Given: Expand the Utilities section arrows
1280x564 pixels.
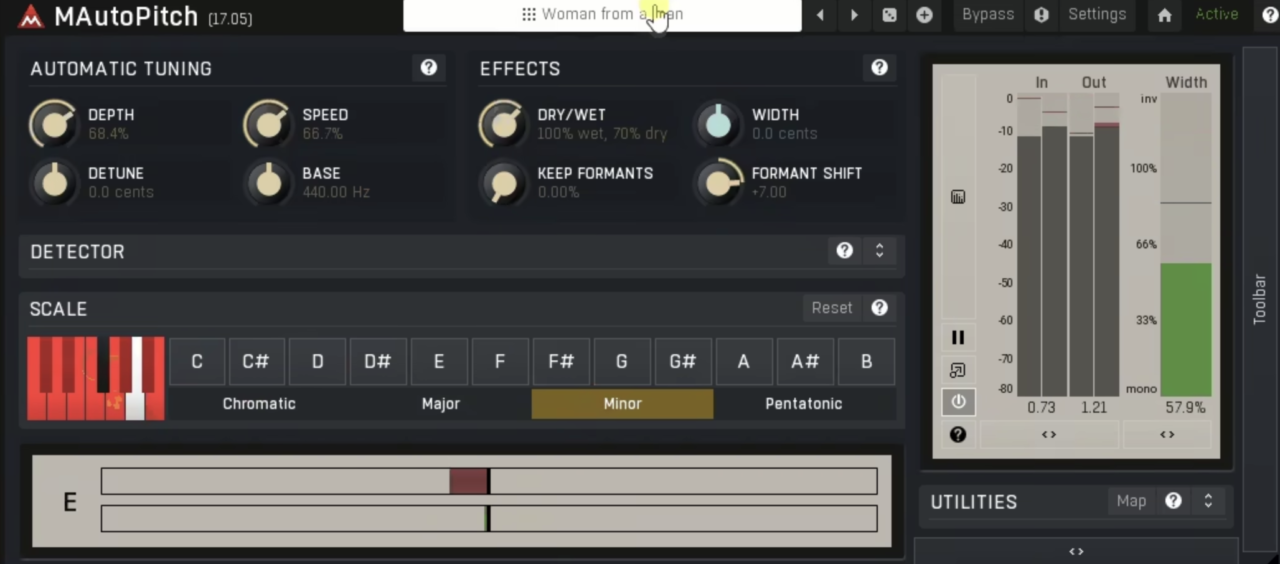Looking at the screenshot, I should [x=1208, y=501].
